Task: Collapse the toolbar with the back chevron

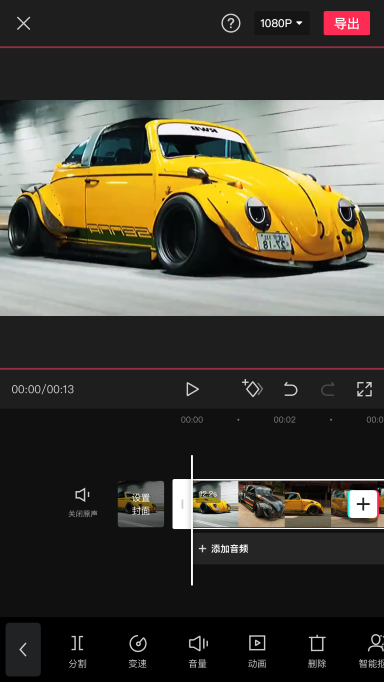Action: [23, 649]
